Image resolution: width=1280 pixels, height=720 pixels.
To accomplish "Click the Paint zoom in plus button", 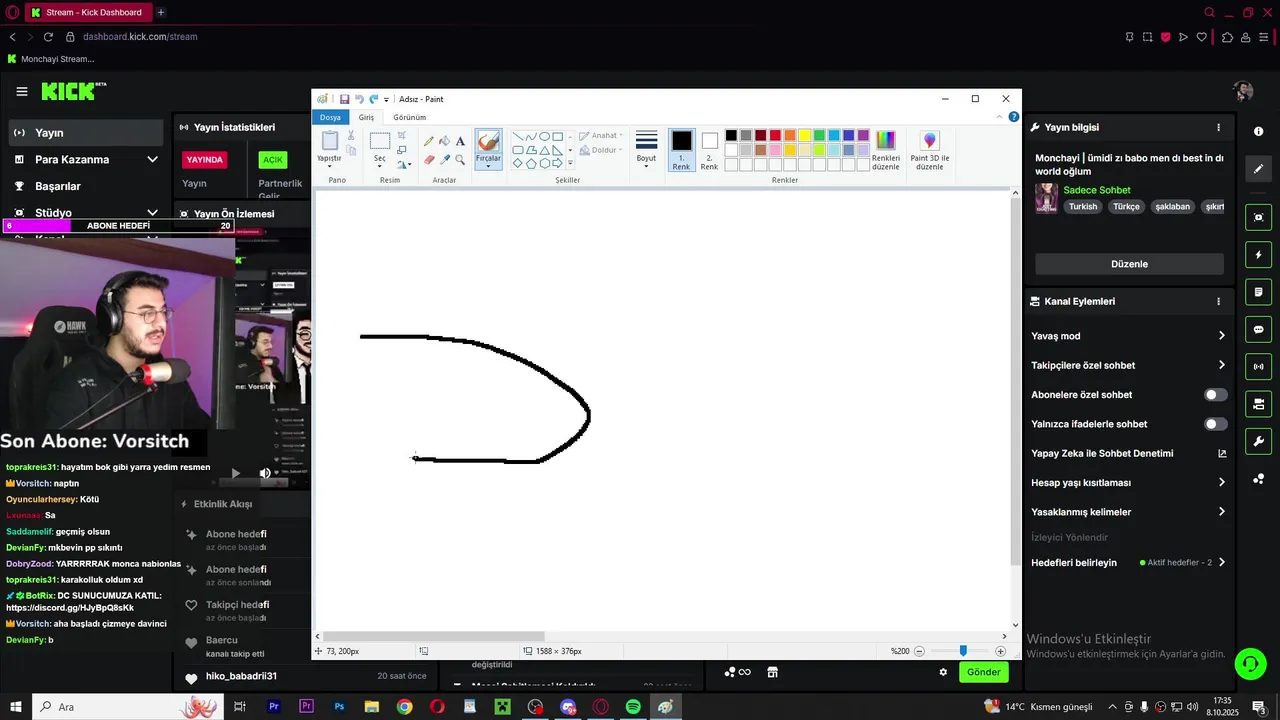I will 1000,651.
